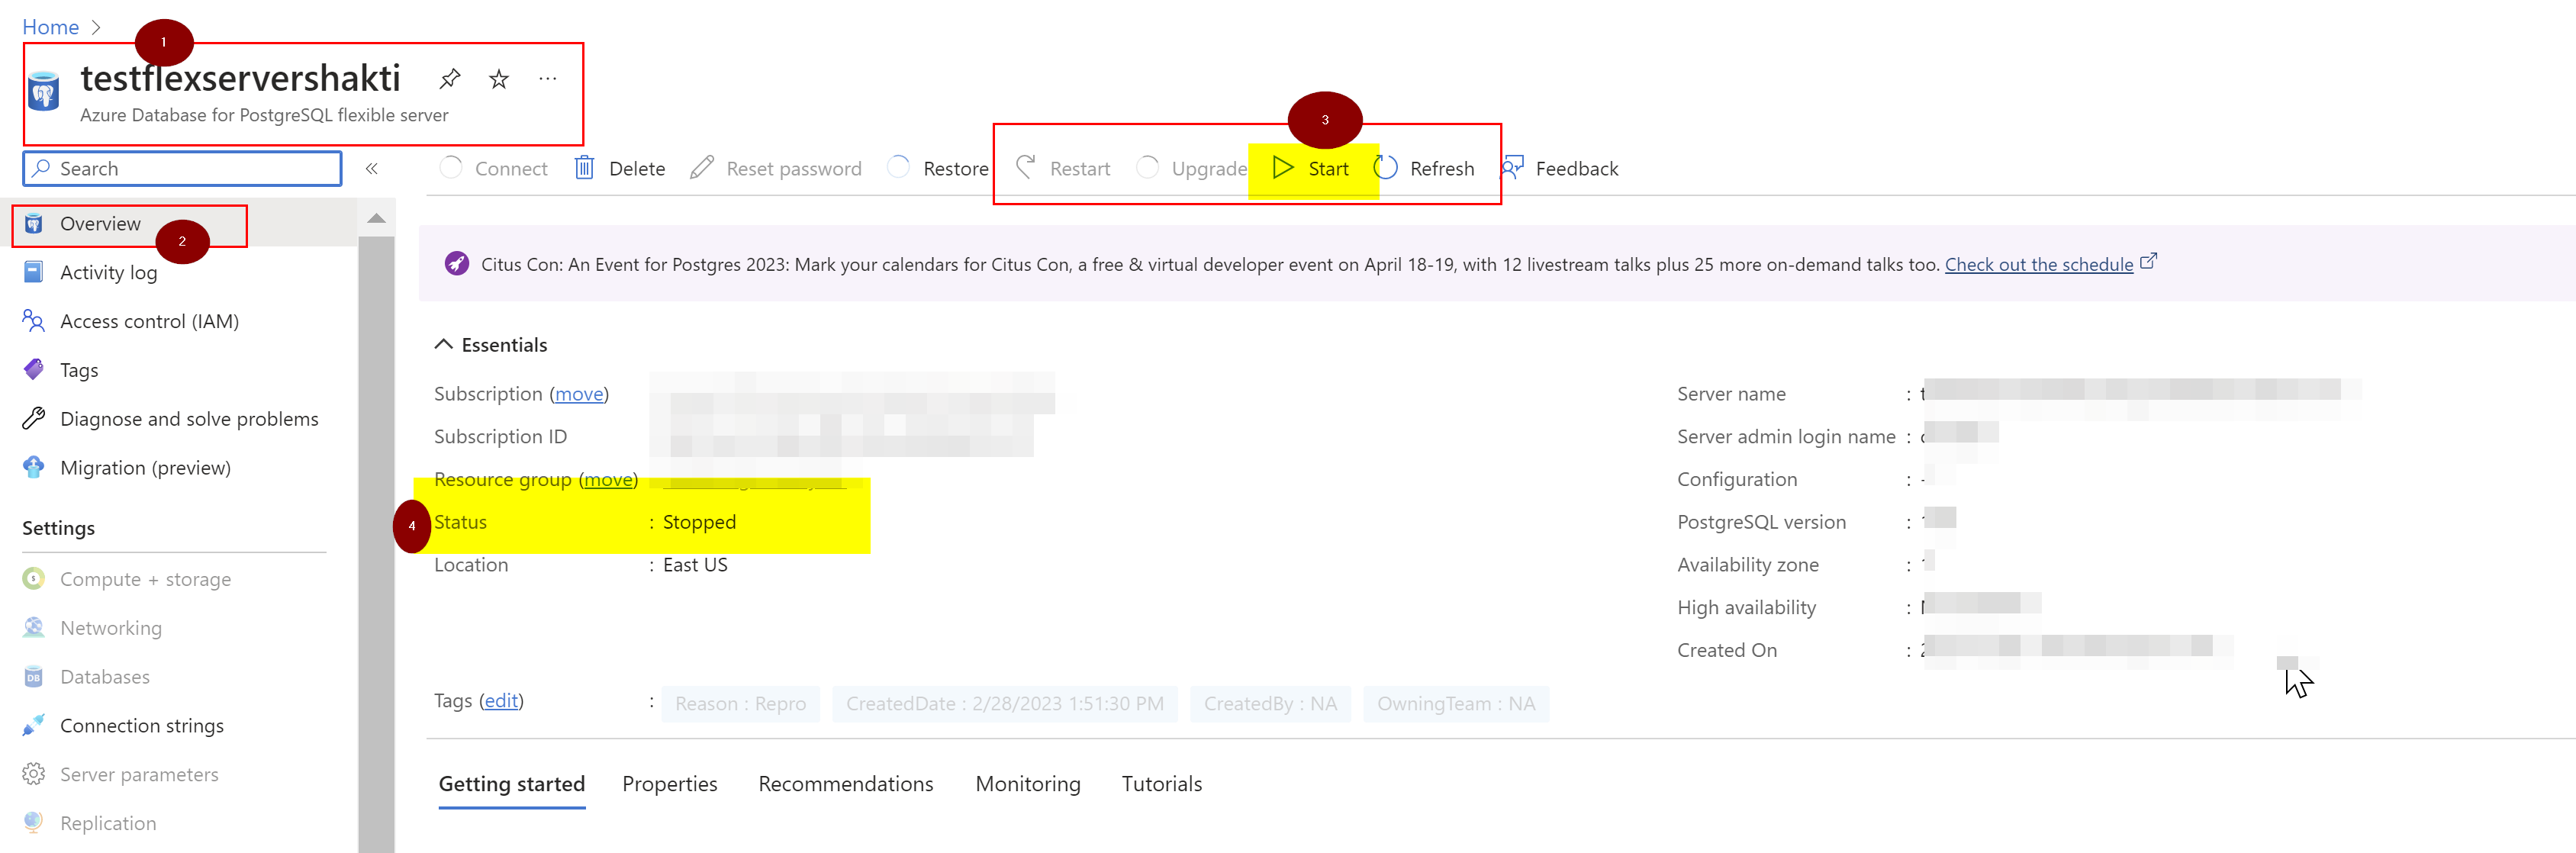
Task: Click the Migration cloud icon
Action: click(x=33, y=467)
